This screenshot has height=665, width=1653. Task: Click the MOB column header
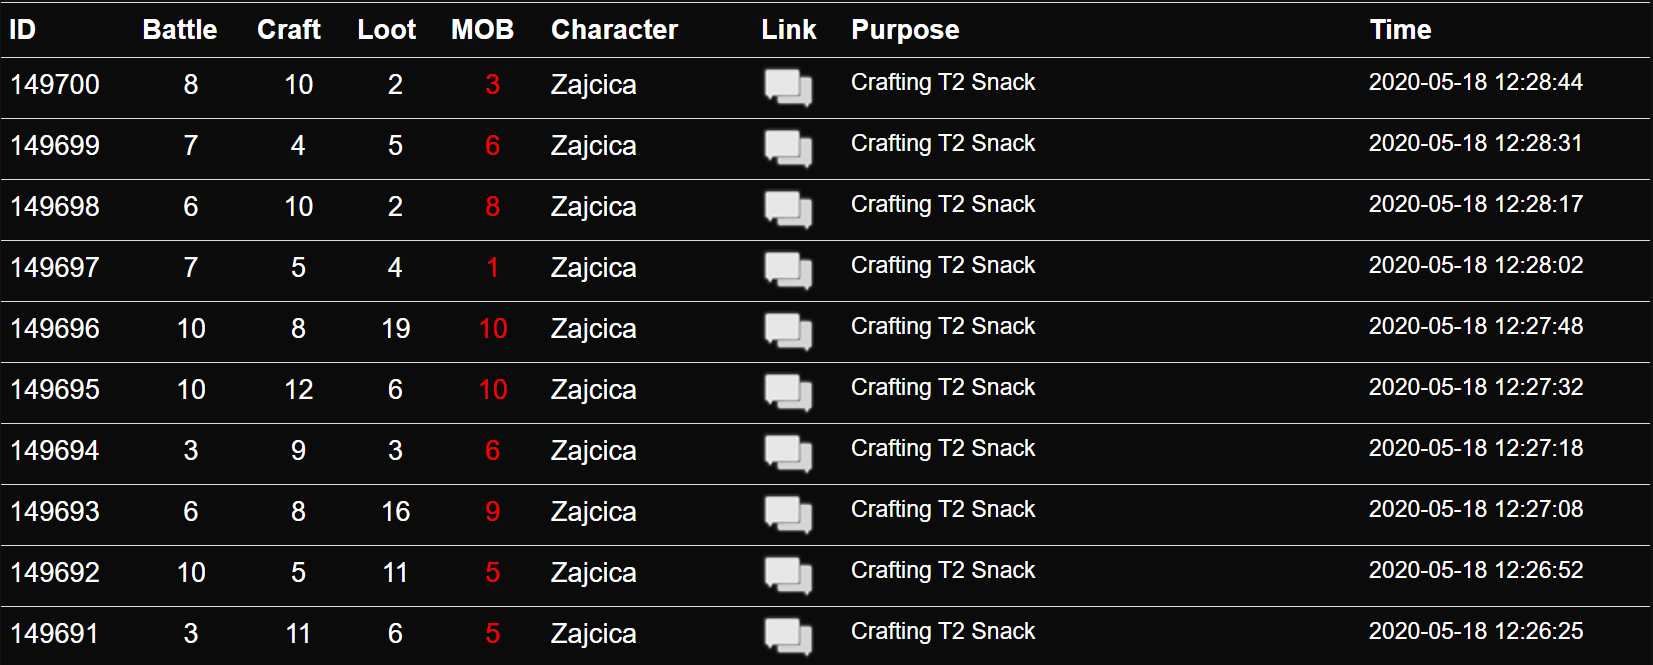point(482,30)
